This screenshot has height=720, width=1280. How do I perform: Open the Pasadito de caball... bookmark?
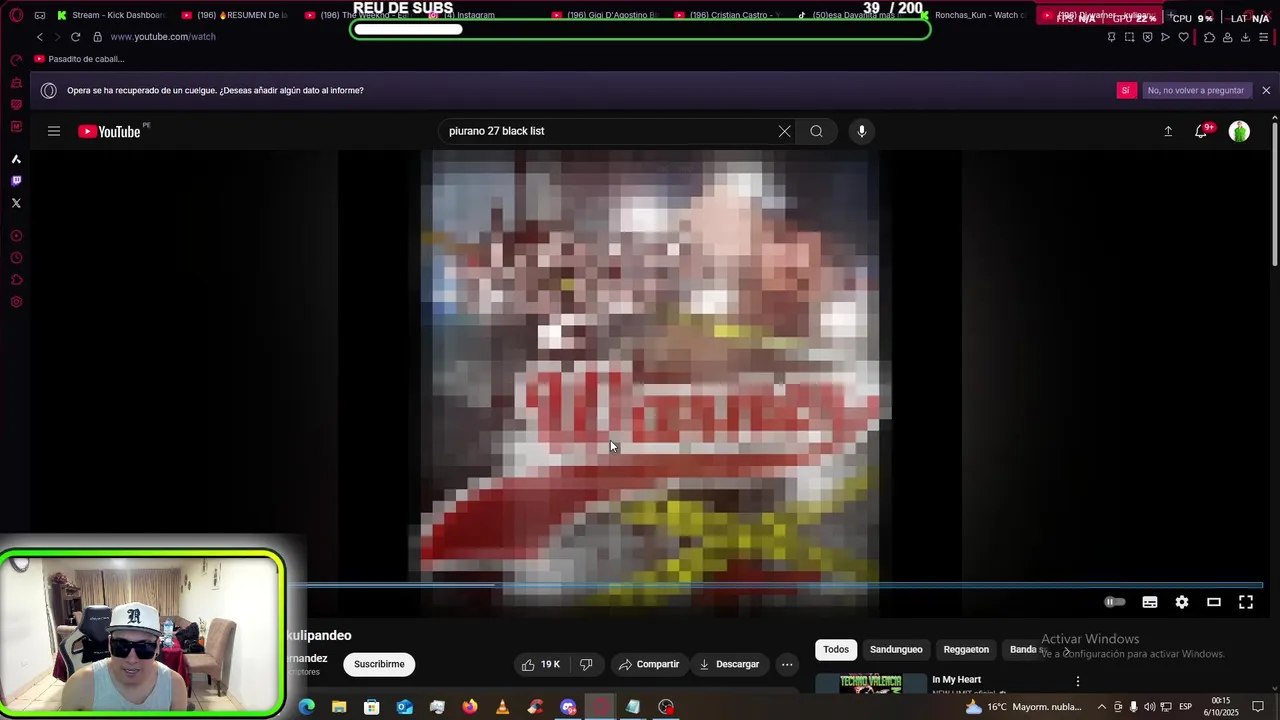pos(79,59)
